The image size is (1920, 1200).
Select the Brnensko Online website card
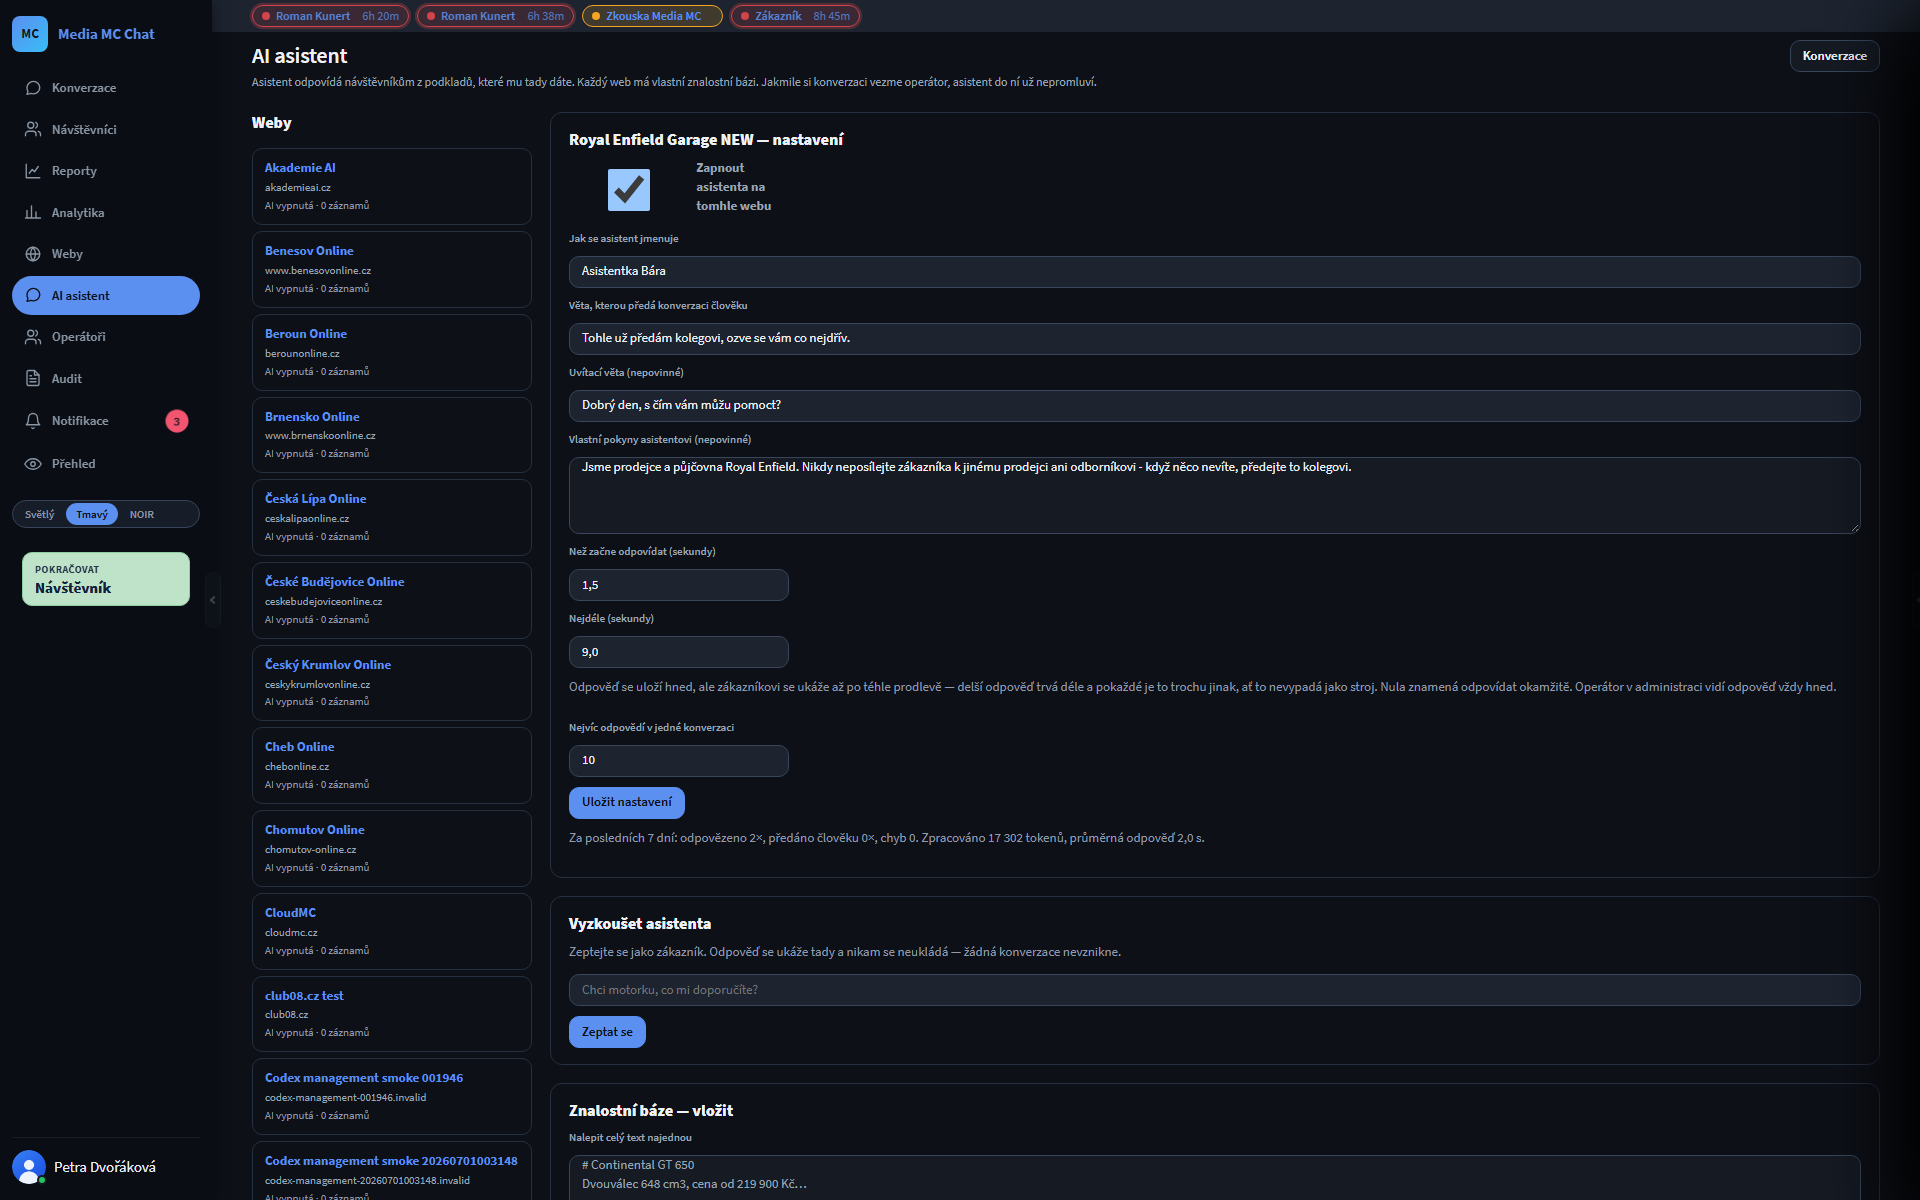392,435
